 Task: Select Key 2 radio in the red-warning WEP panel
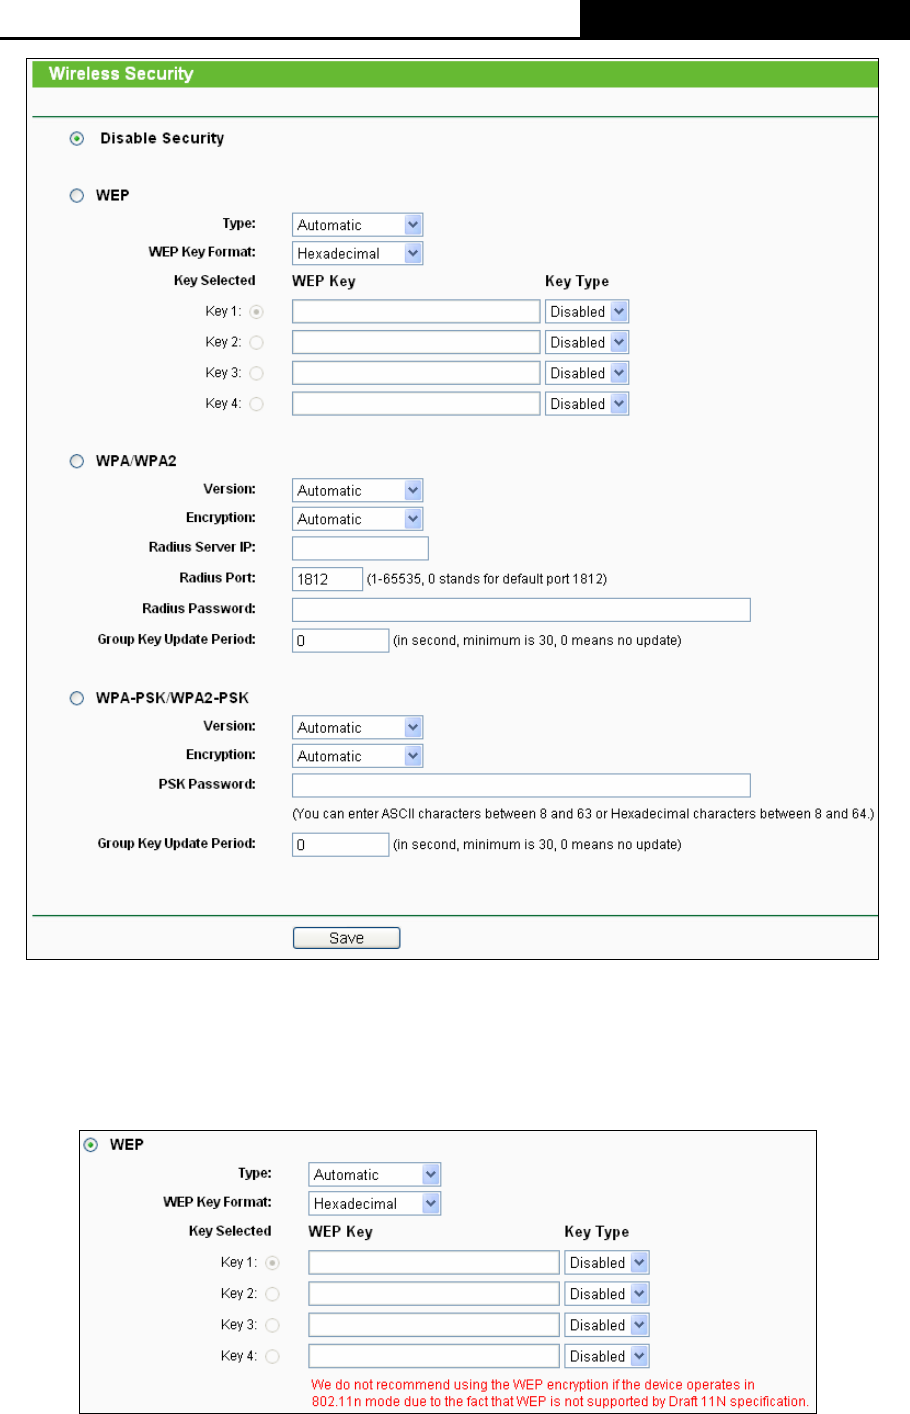[273, 1294]
